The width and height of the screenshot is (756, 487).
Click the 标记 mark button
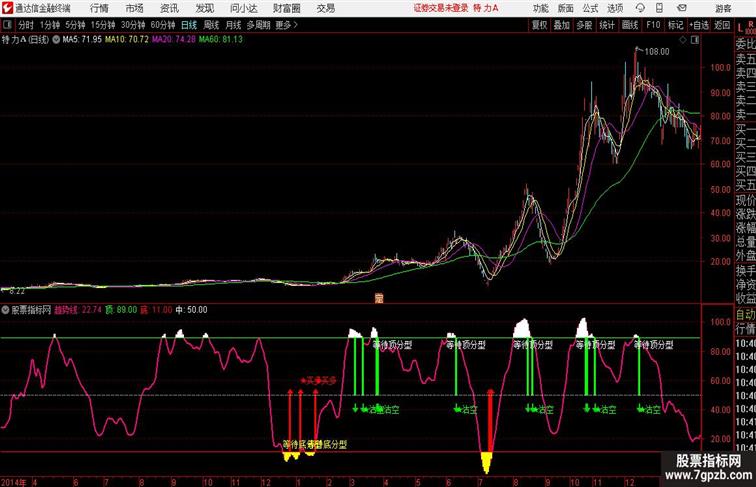[675, 25]
